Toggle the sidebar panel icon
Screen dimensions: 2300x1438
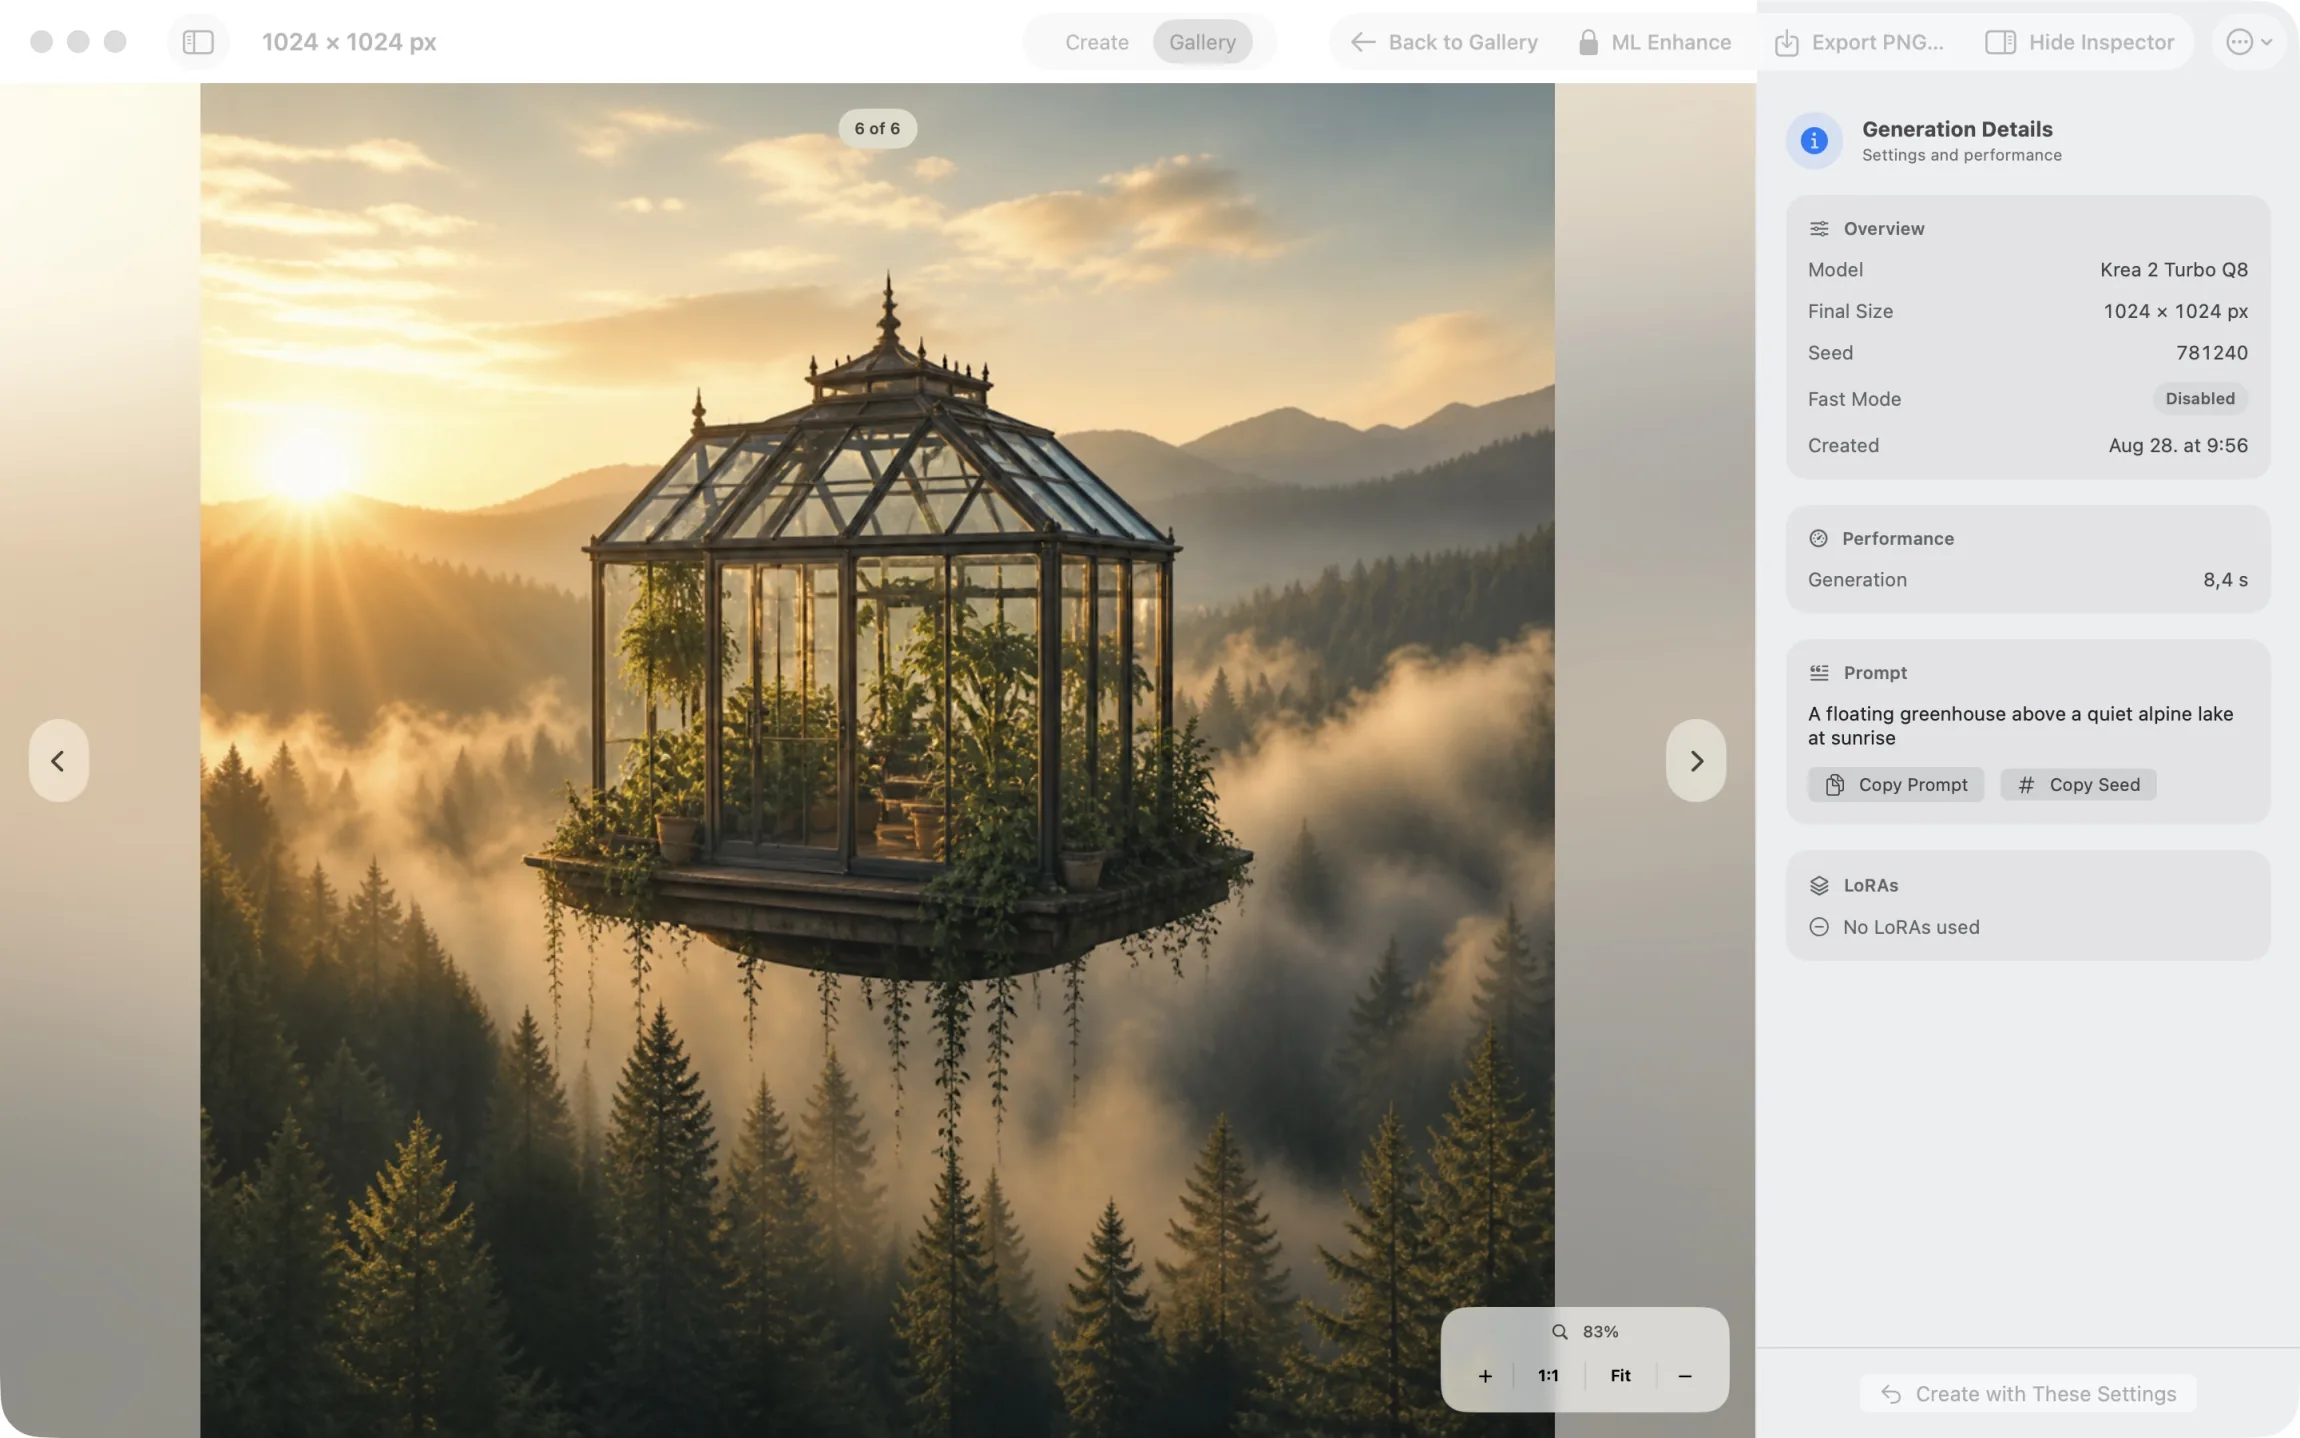[x=198, y=42]
